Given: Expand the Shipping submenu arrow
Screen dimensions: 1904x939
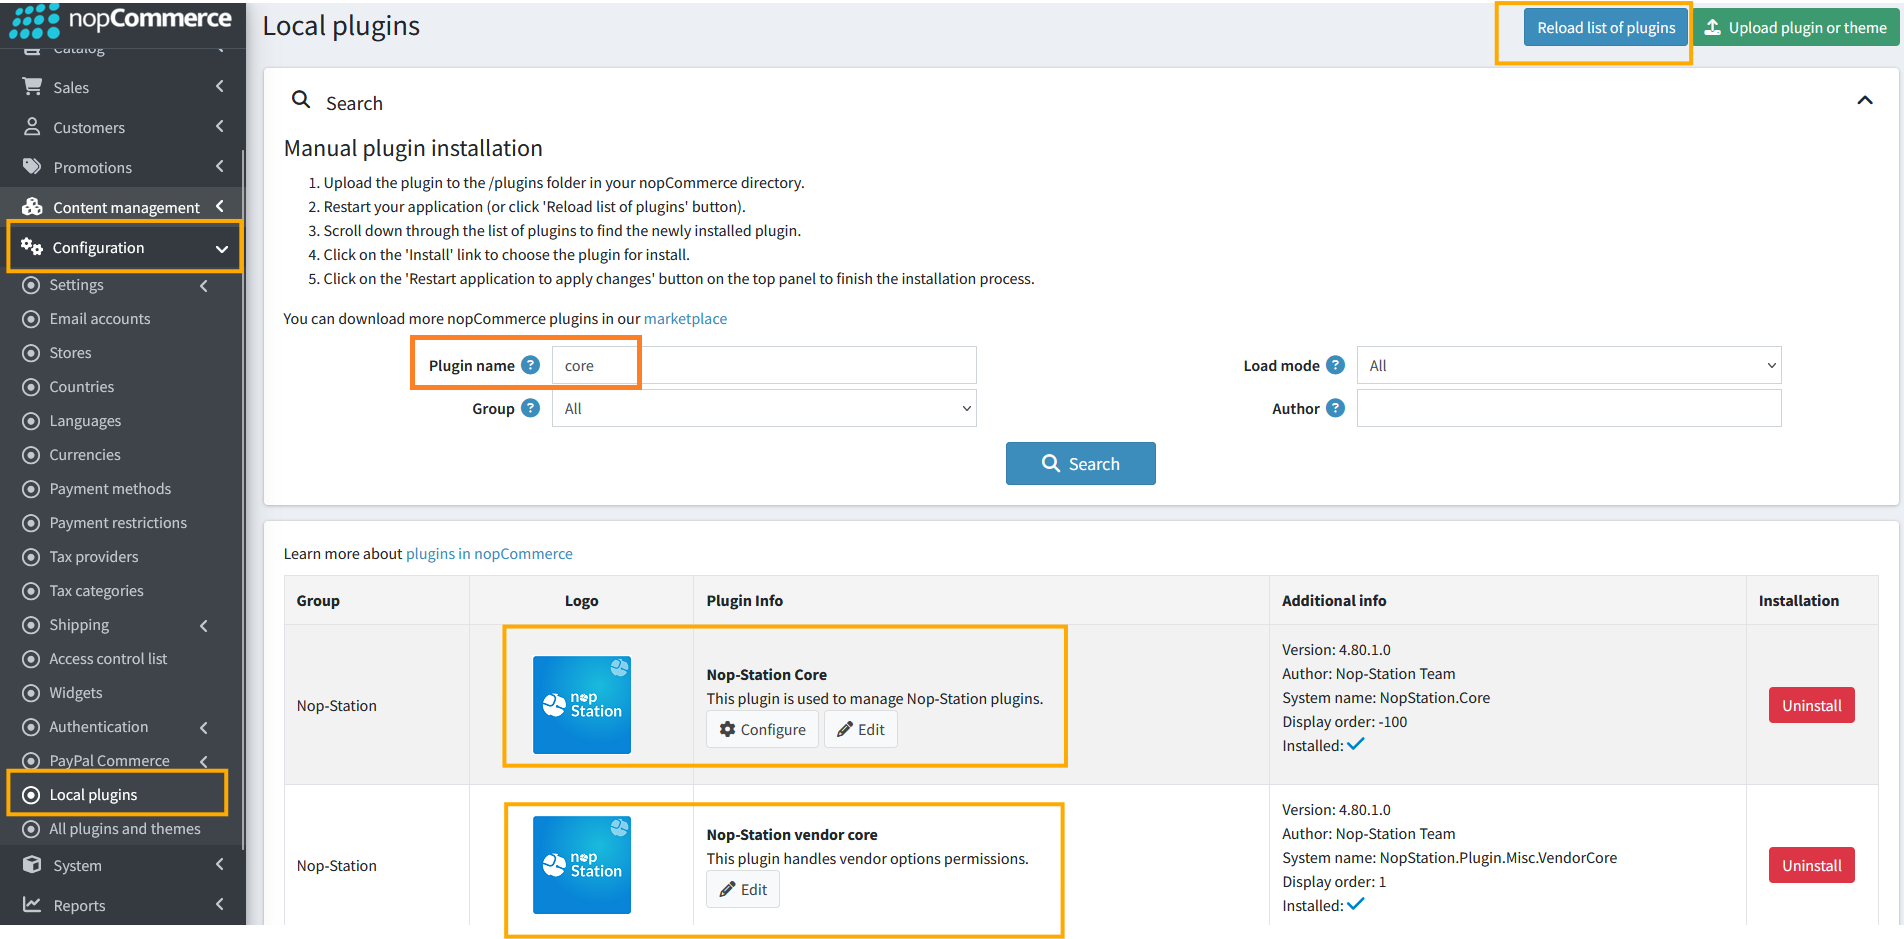Looking at the screenshot, I should coord(204,626).
